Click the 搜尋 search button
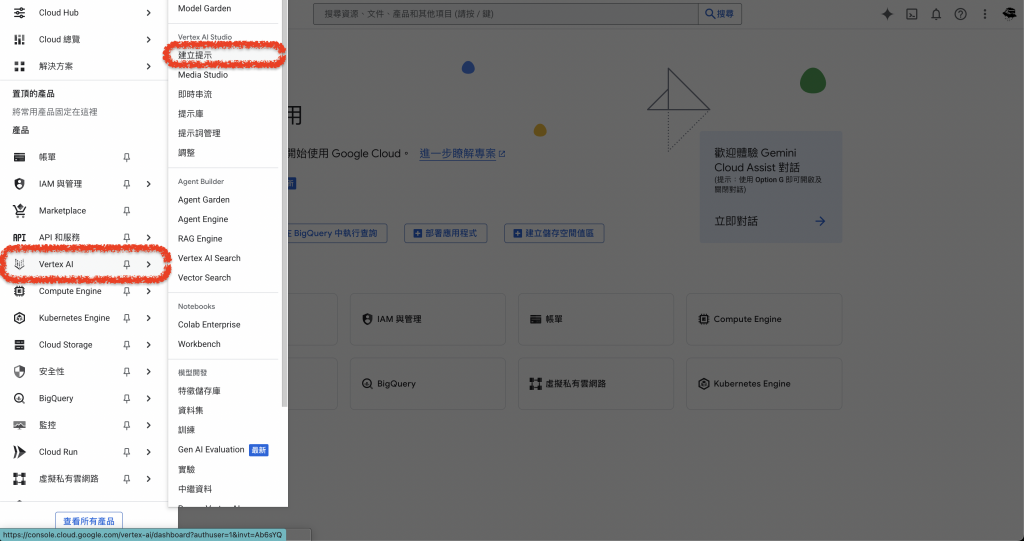Viewport: 1024px width, 541px height. [720, 14]
